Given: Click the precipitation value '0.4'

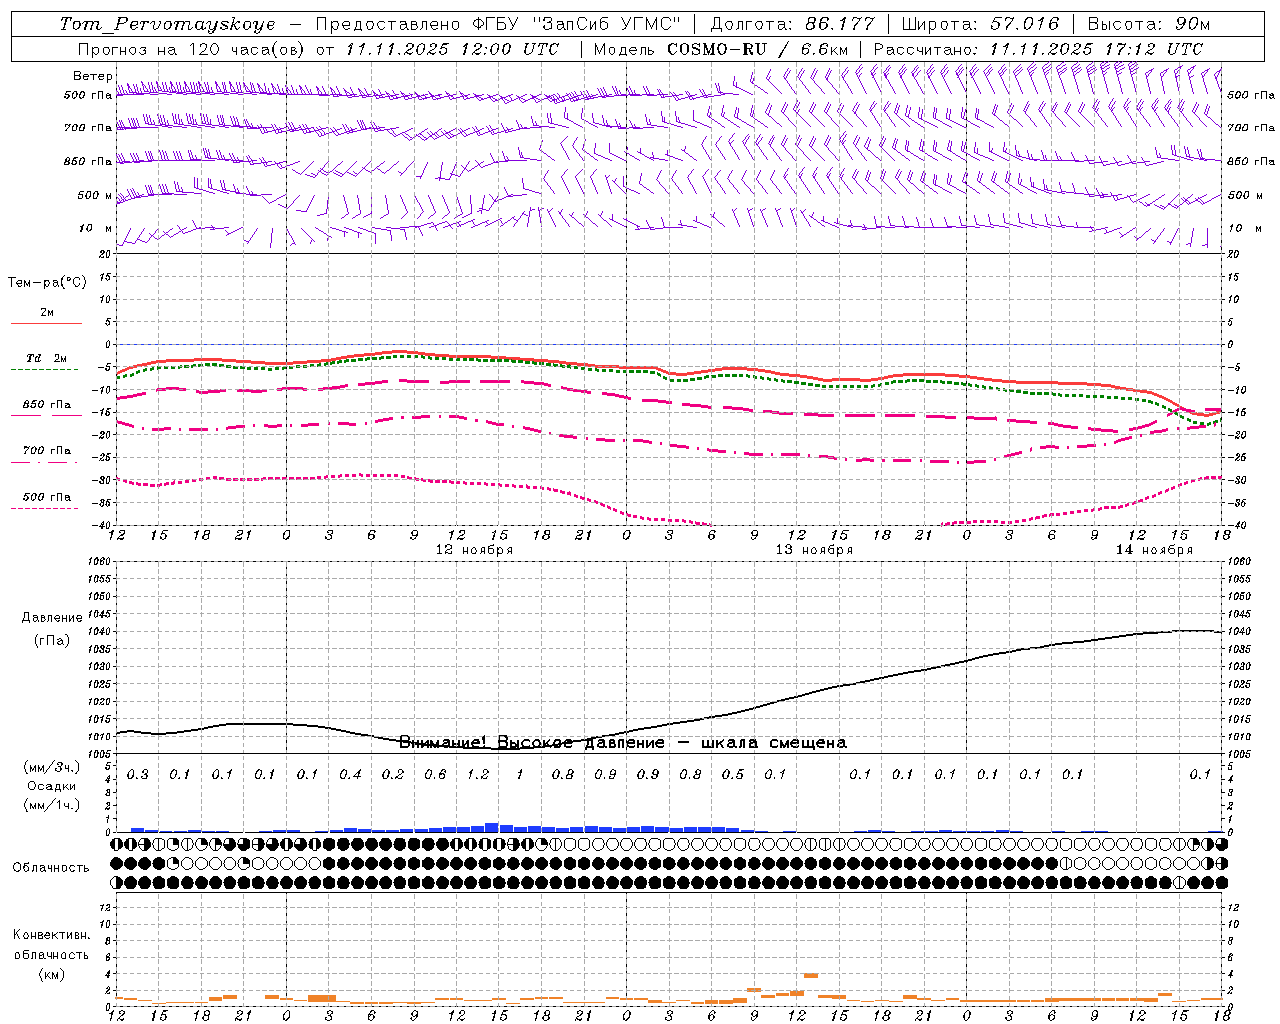Looking at the screenshot, I should (350, 774).
